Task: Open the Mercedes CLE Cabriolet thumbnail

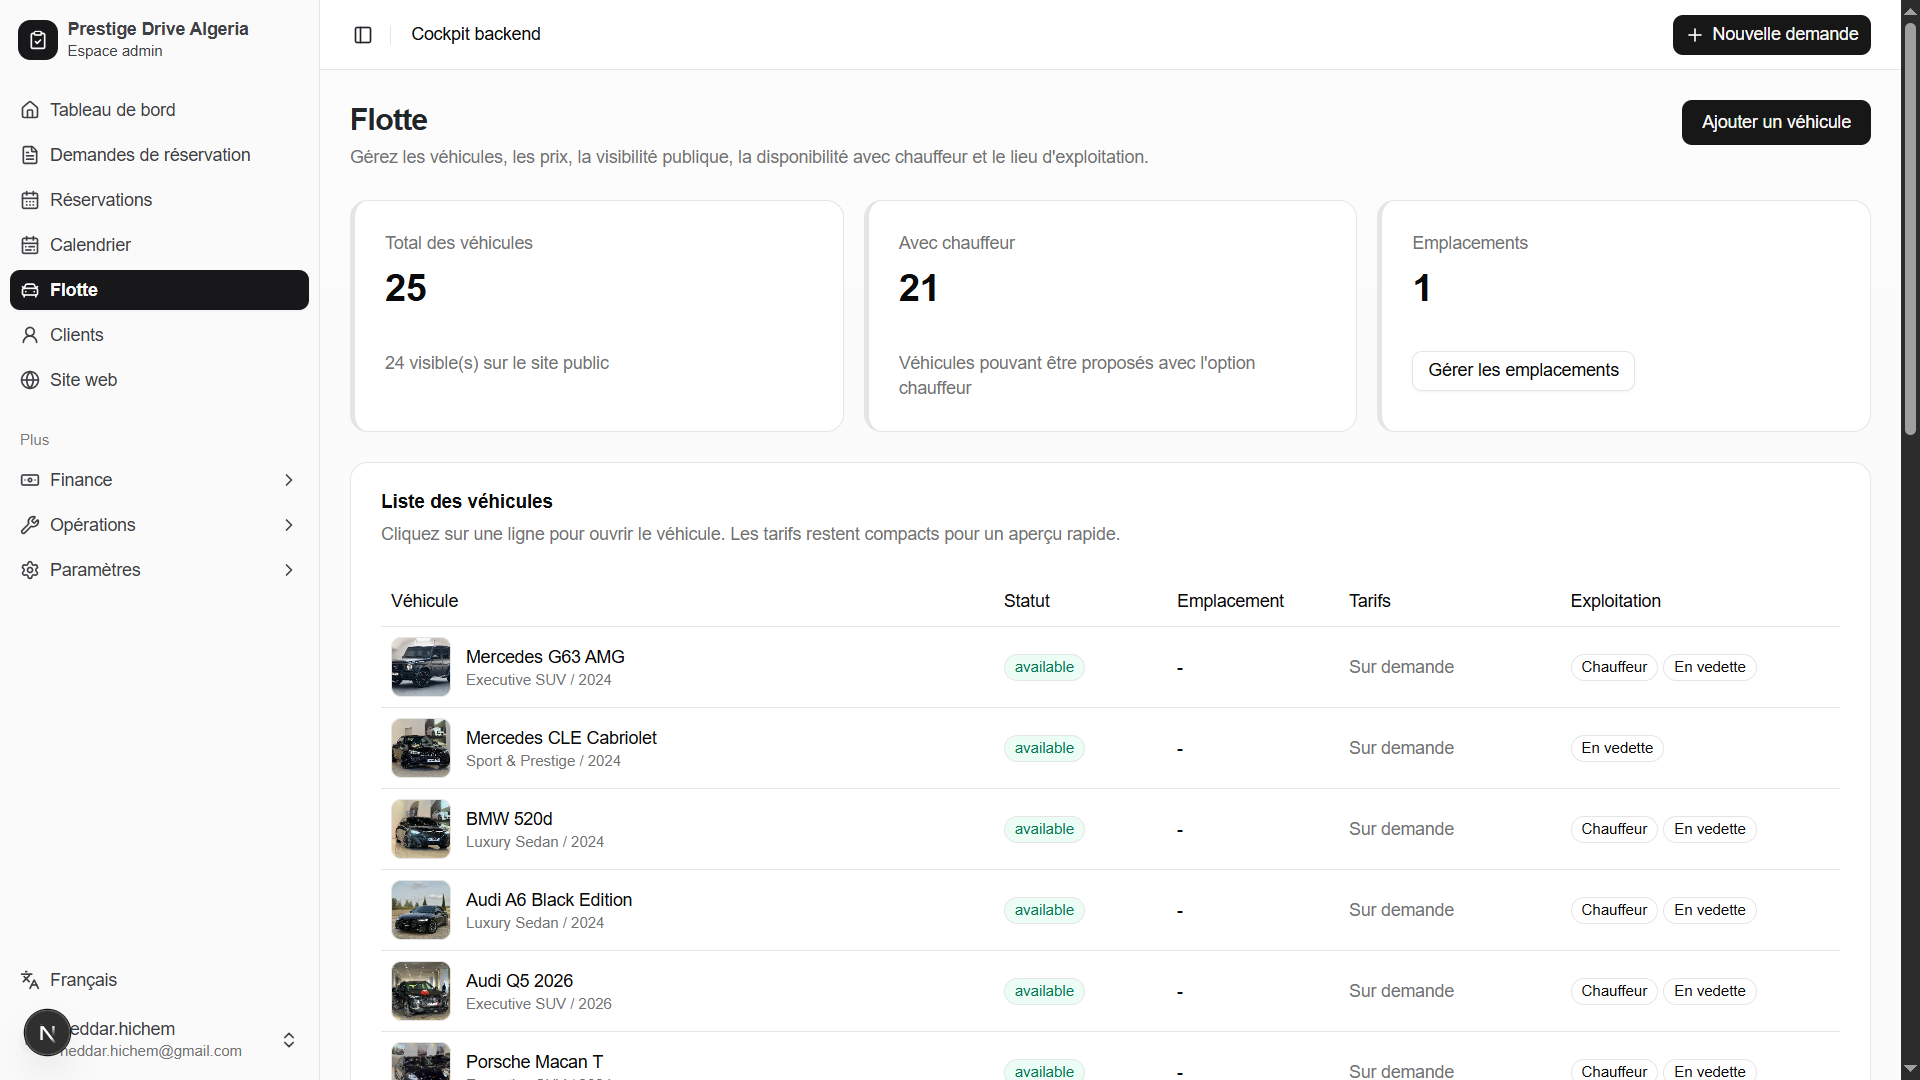Action: pyautogui.click(x=421, y=748)
